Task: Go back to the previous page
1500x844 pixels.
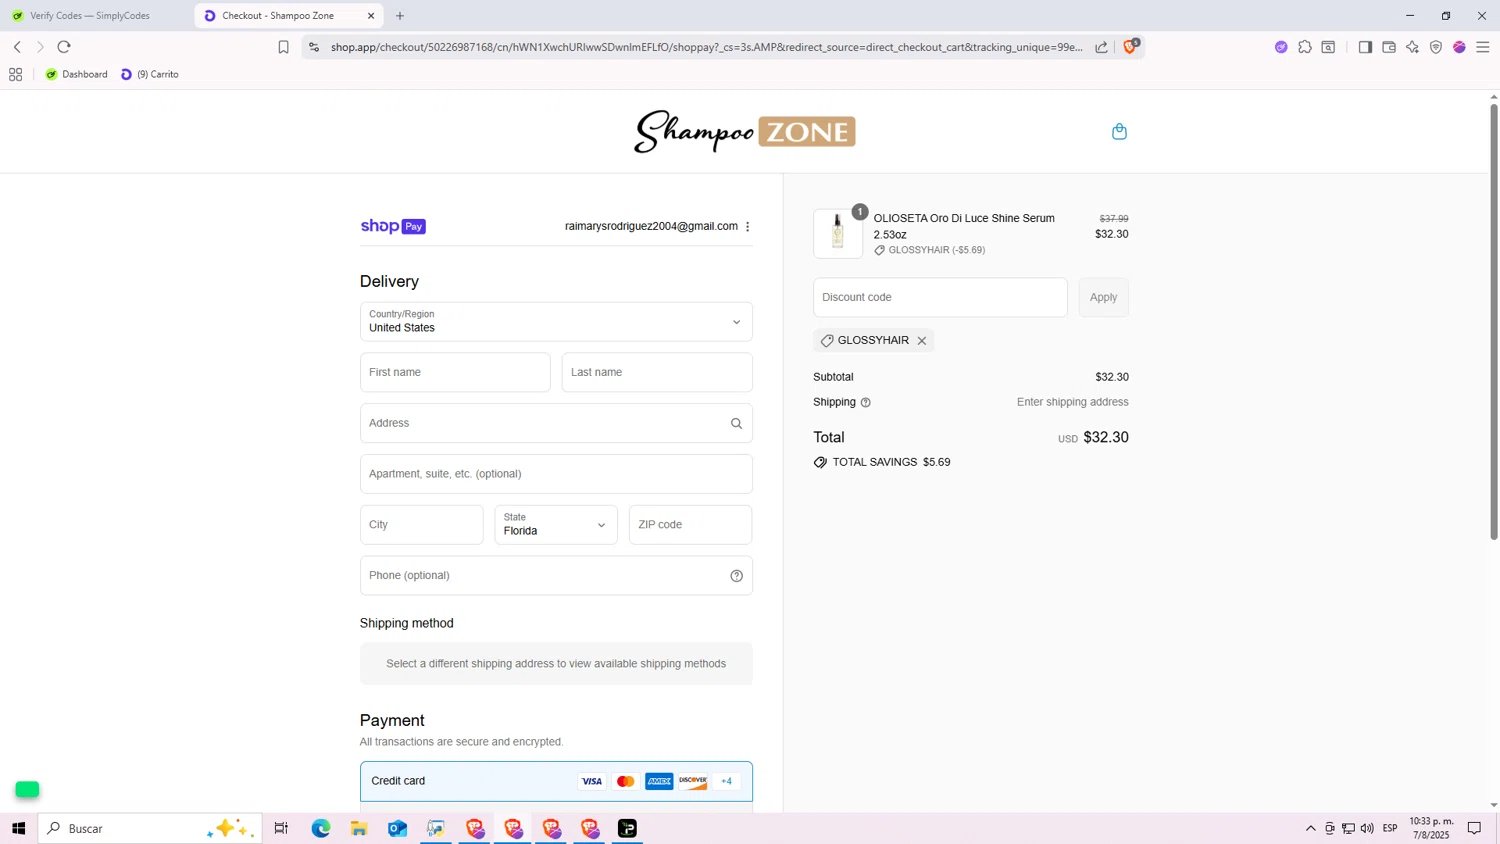Action: coord(17,47)
